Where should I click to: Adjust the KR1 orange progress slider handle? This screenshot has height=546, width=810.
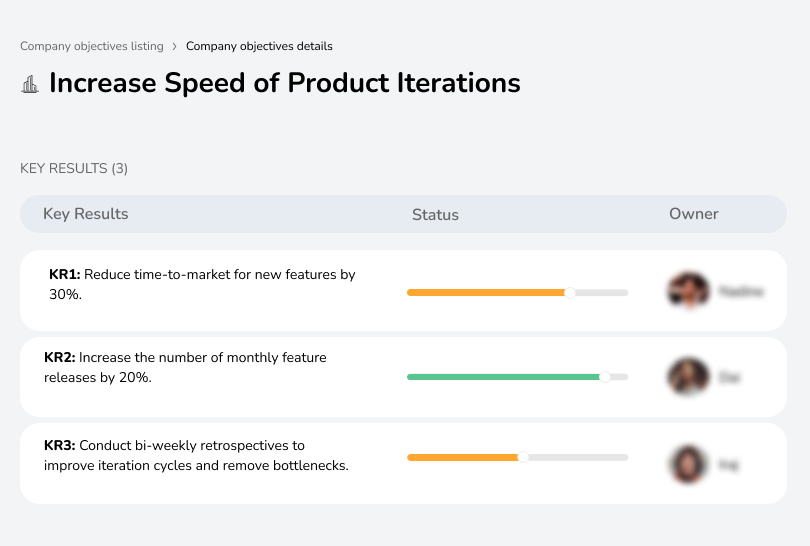point(570,293)
